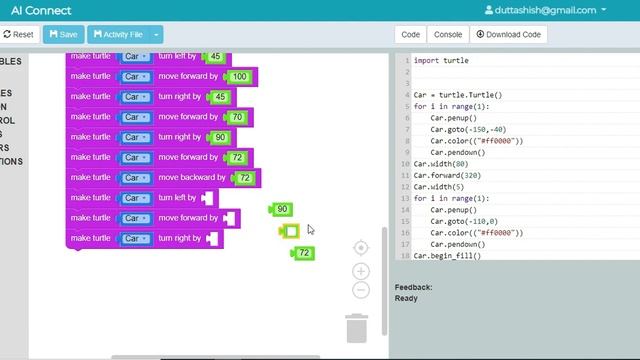640x360 pixels.
Task: Click the horizontal workspace scrollbar
Action: pyautogui.click(x=216, y=357)
